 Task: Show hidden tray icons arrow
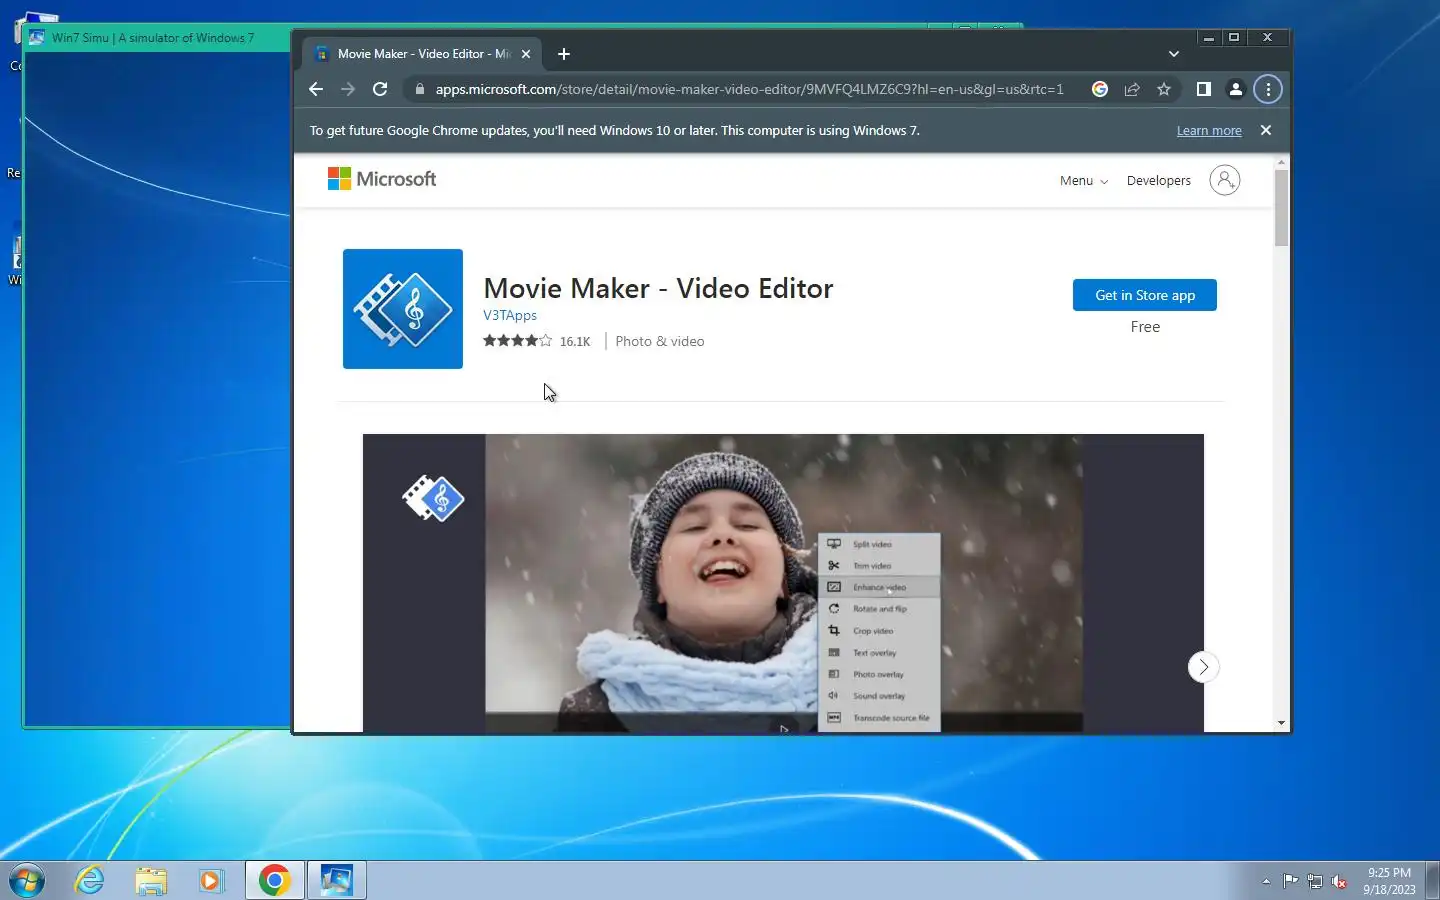pos(1266,881)
